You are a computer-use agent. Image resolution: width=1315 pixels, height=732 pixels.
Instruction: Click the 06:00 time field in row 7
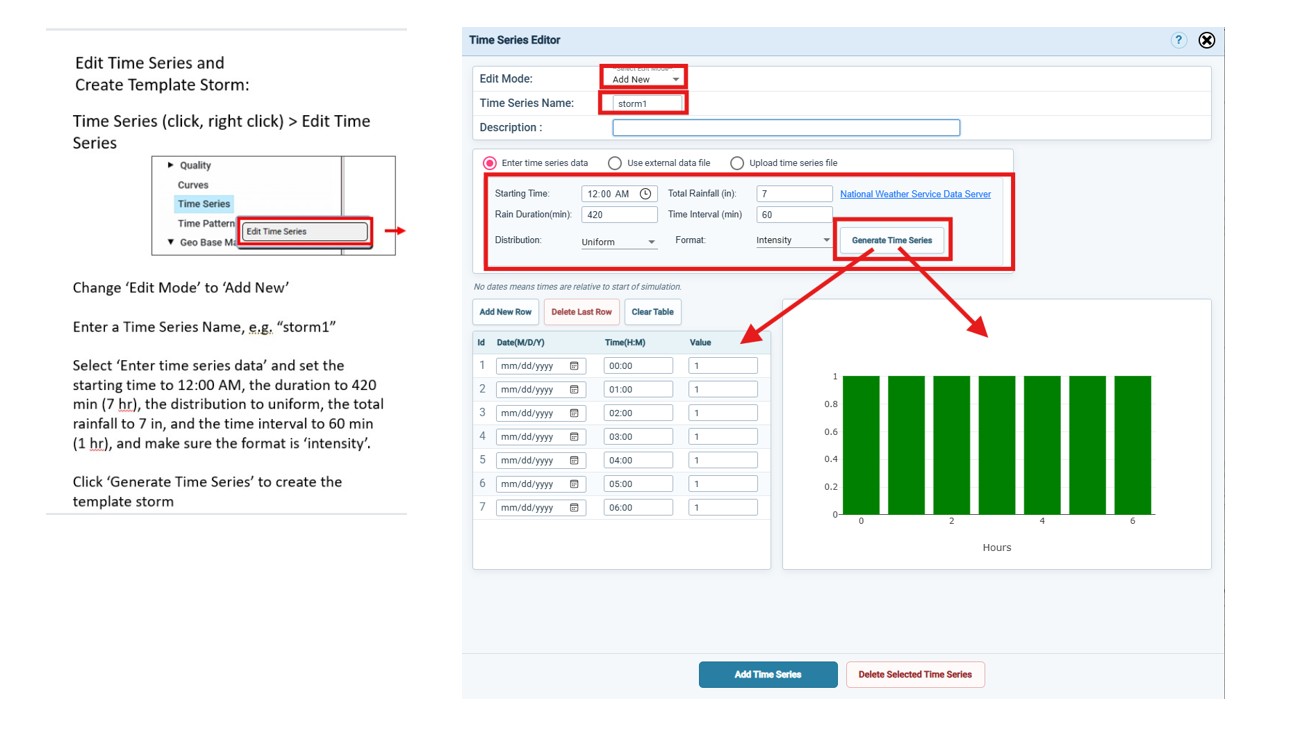(638, 507)
